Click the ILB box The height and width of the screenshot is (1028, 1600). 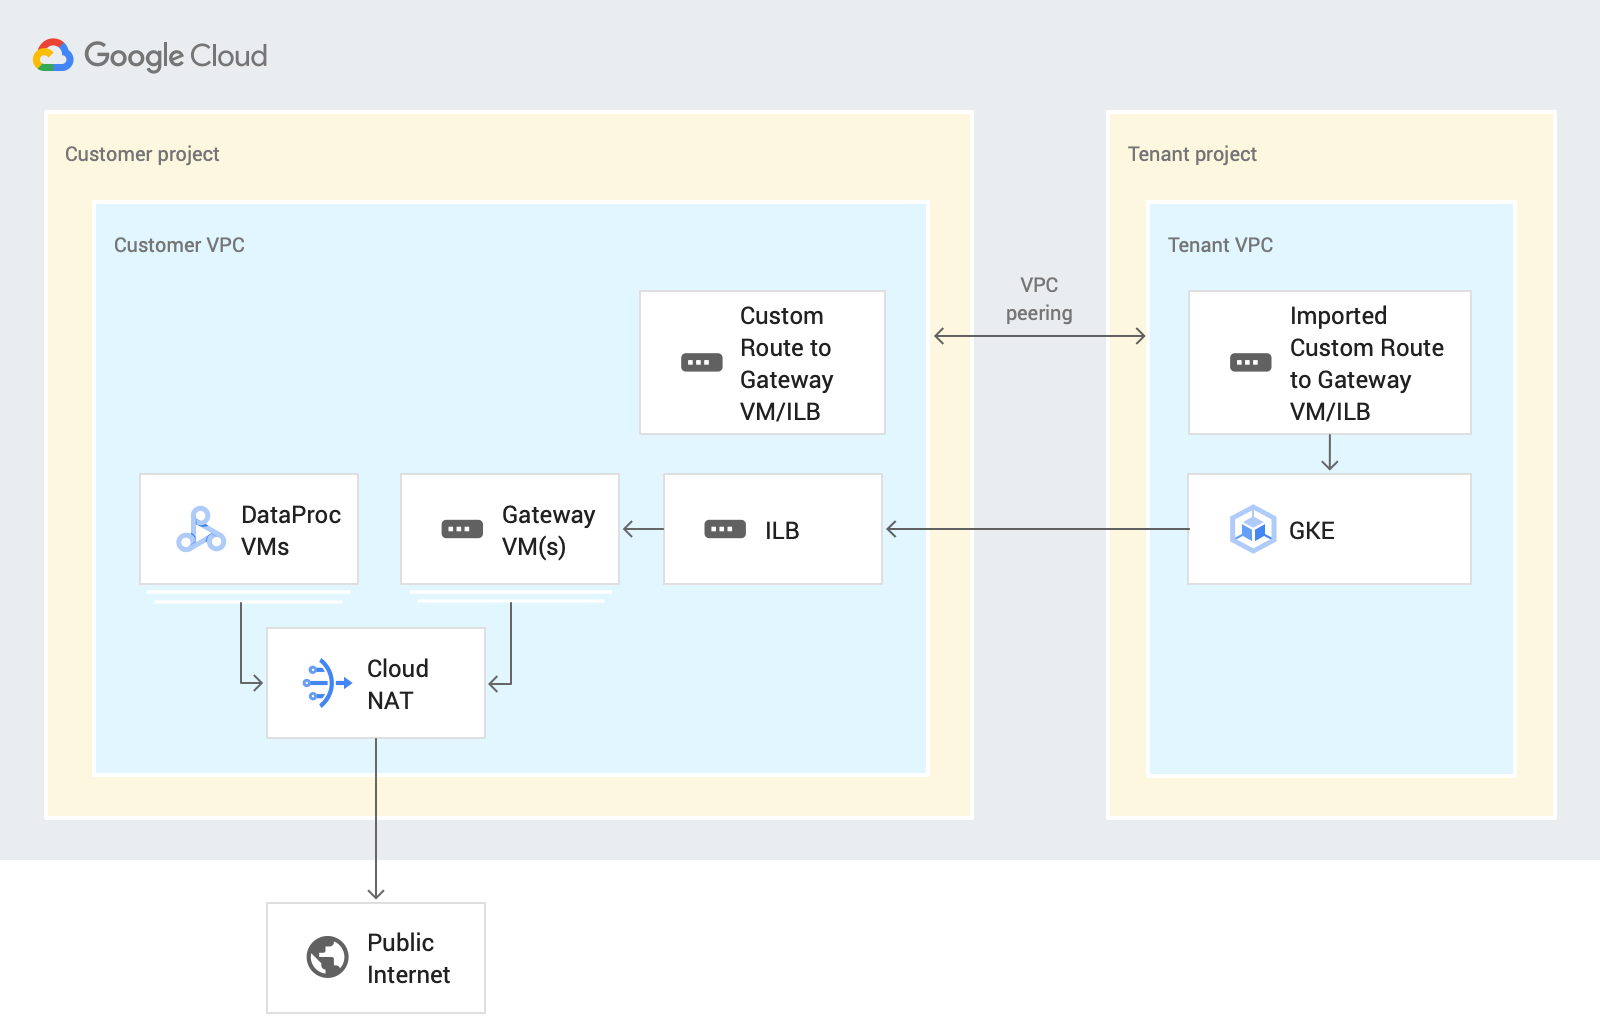(x=772, y=529)
